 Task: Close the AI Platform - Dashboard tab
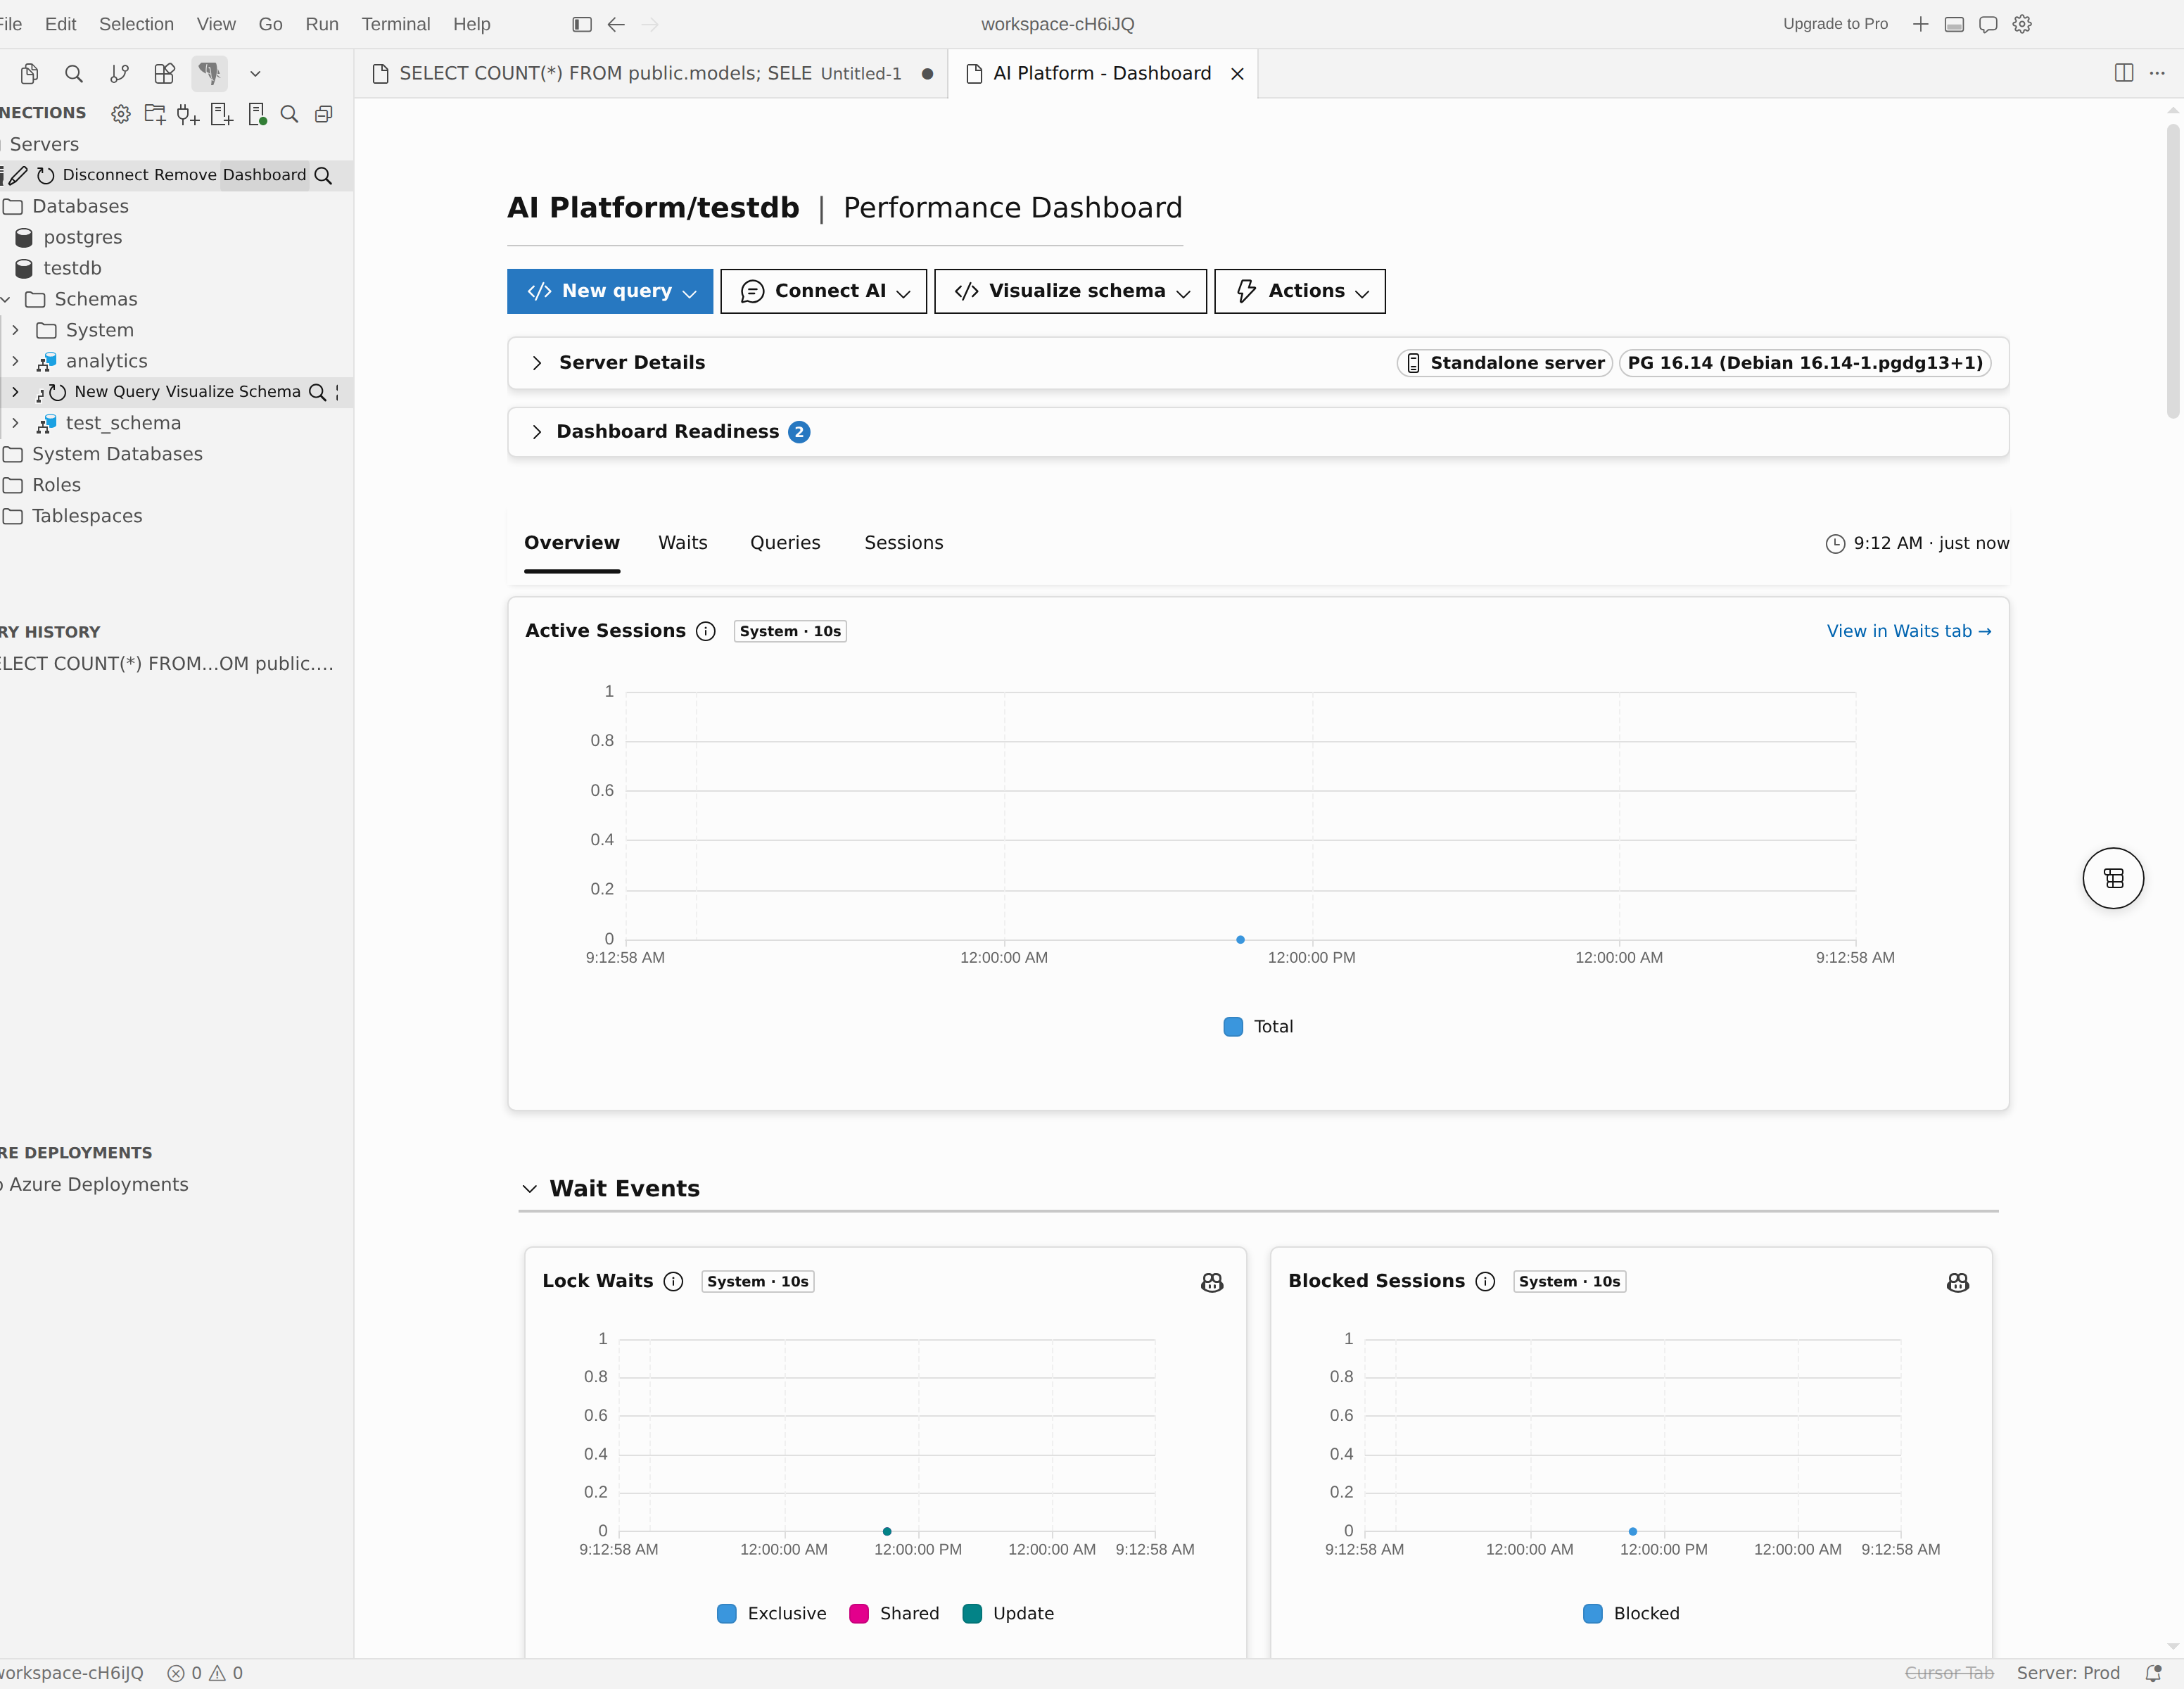point(1237,74)
